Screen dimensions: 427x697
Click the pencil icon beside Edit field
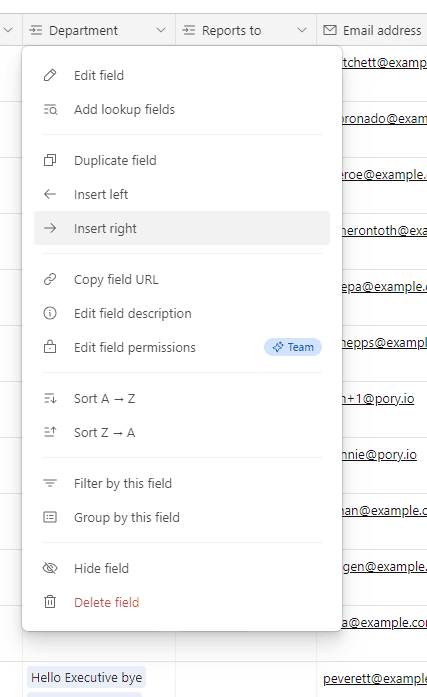(50, 75)
